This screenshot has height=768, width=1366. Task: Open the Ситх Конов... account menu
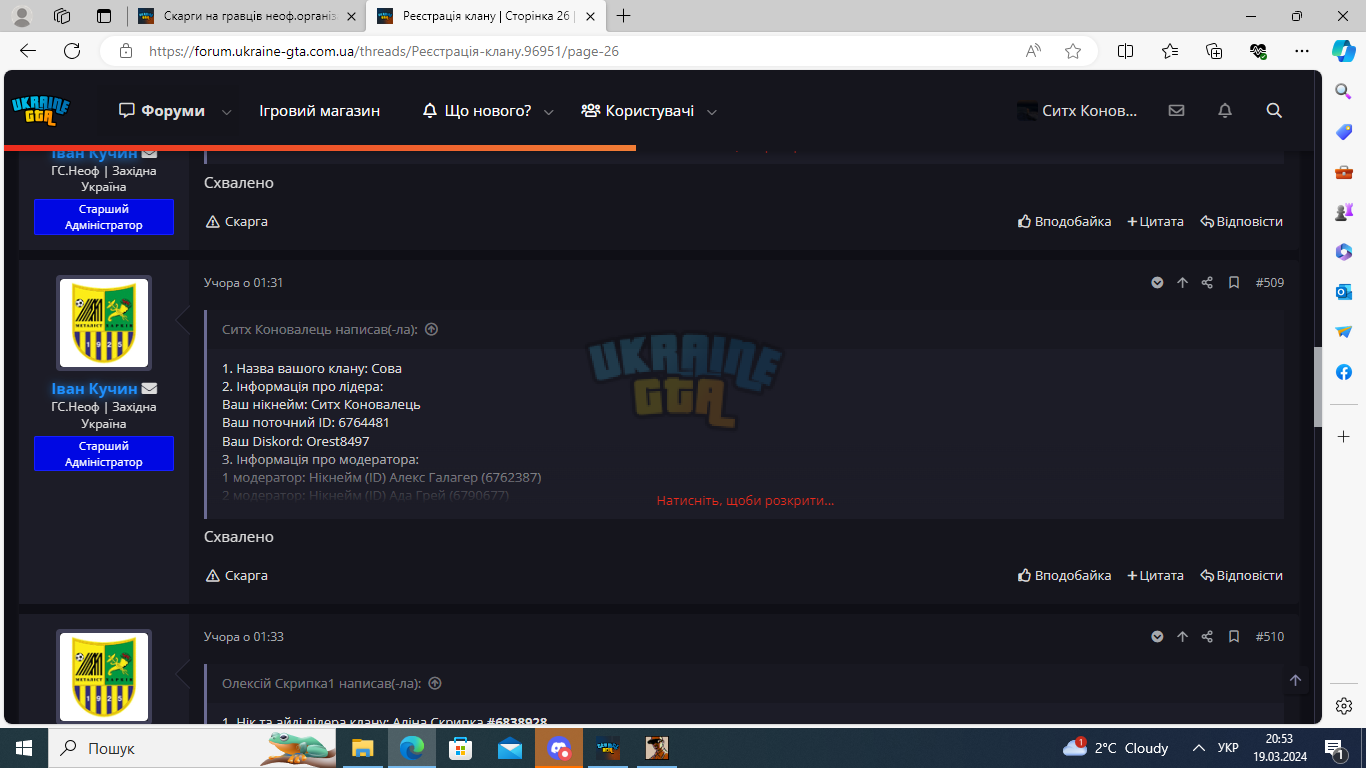click(x=1078, y=111)
